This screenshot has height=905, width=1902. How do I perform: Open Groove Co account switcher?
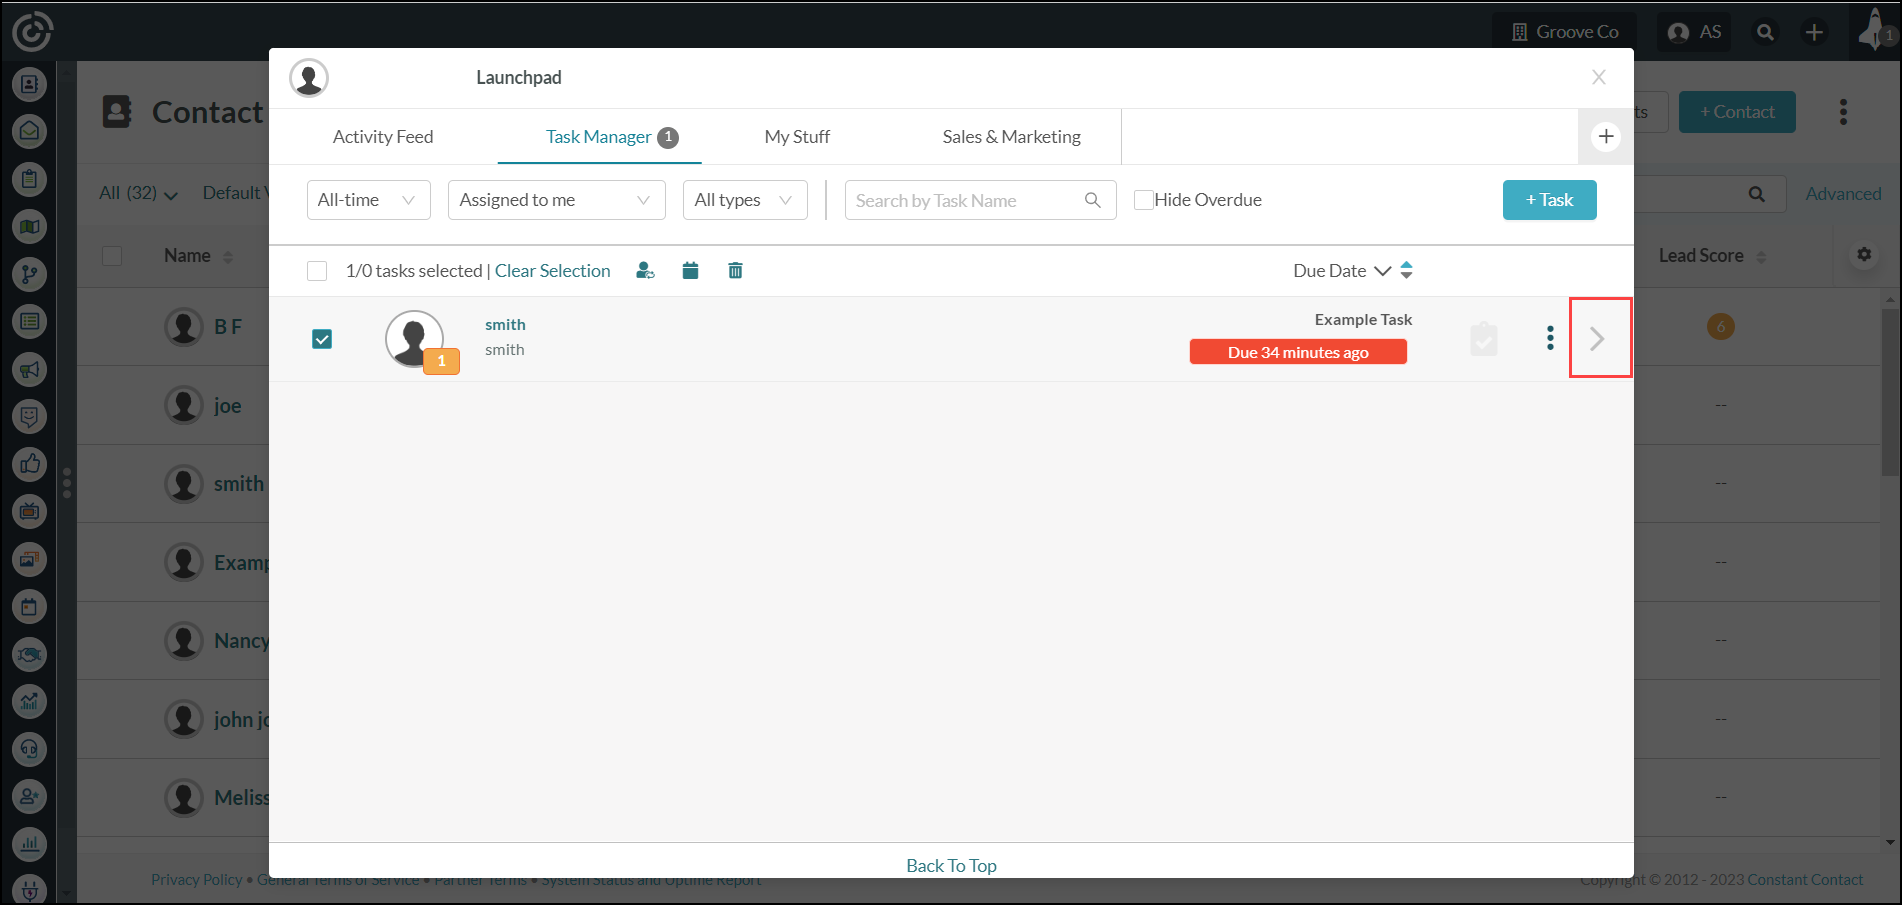click(x=1565, y=32)
